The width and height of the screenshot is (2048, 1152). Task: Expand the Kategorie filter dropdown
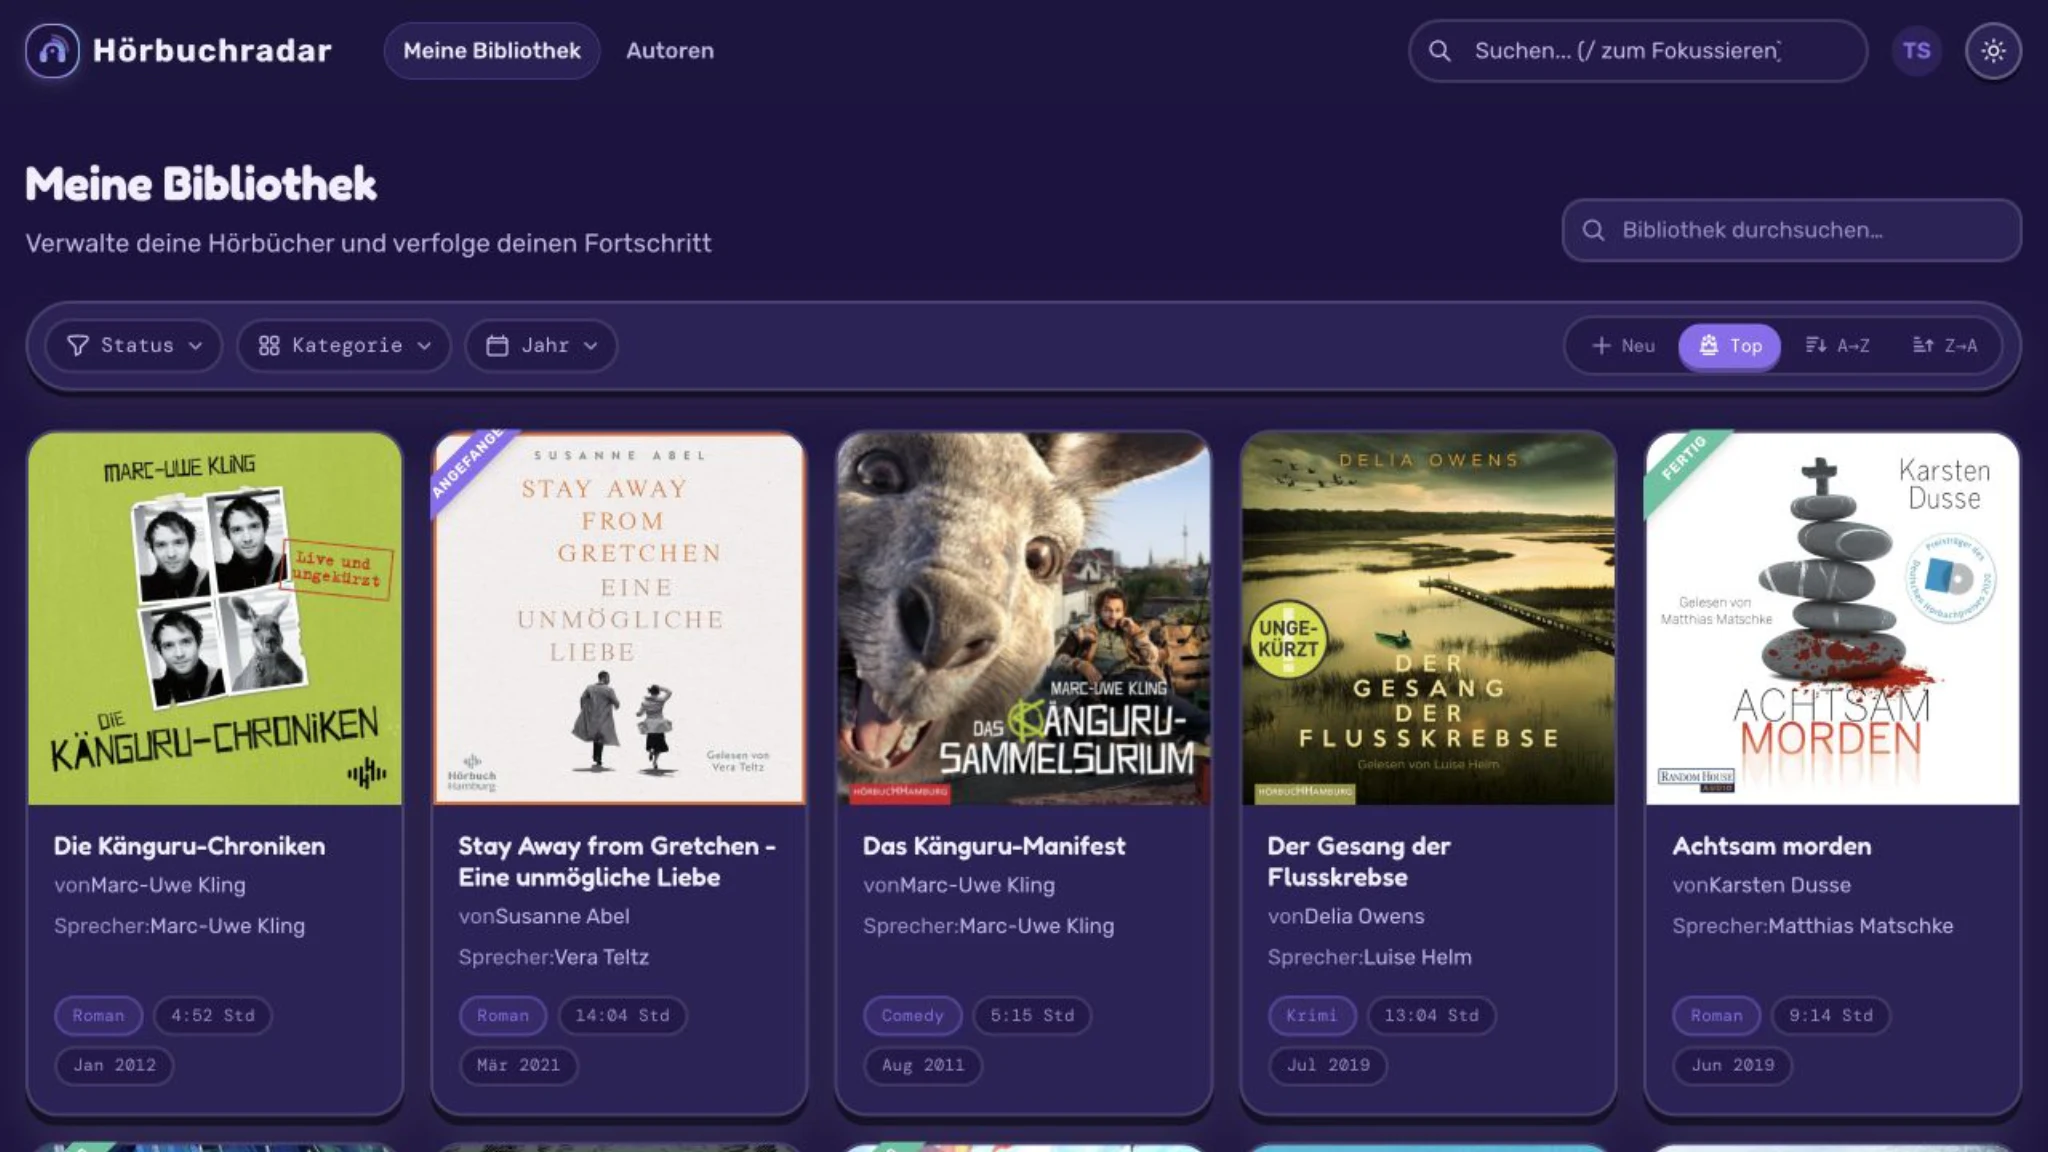coord(344,346)
